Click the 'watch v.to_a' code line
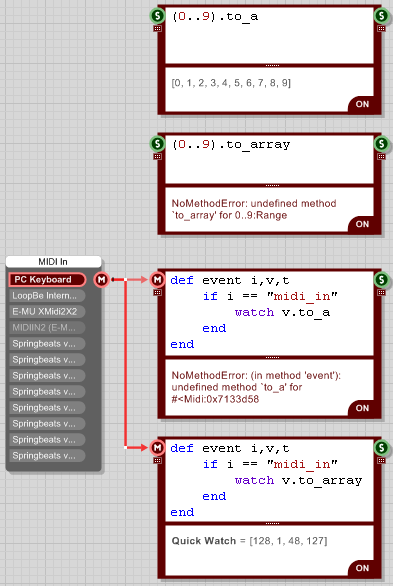This screenshot has width=393, height=586. [x=282, y=312]
